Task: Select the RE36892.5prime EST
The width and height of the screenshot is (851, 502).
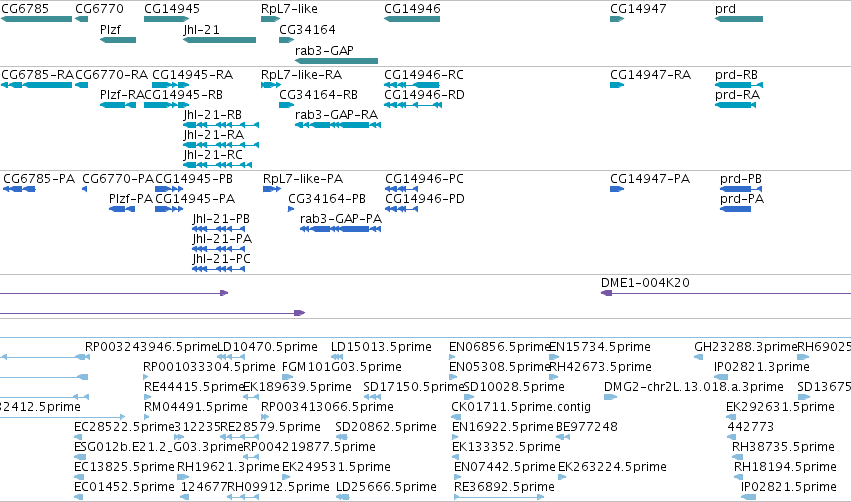Action: click(x=499, y=497)
